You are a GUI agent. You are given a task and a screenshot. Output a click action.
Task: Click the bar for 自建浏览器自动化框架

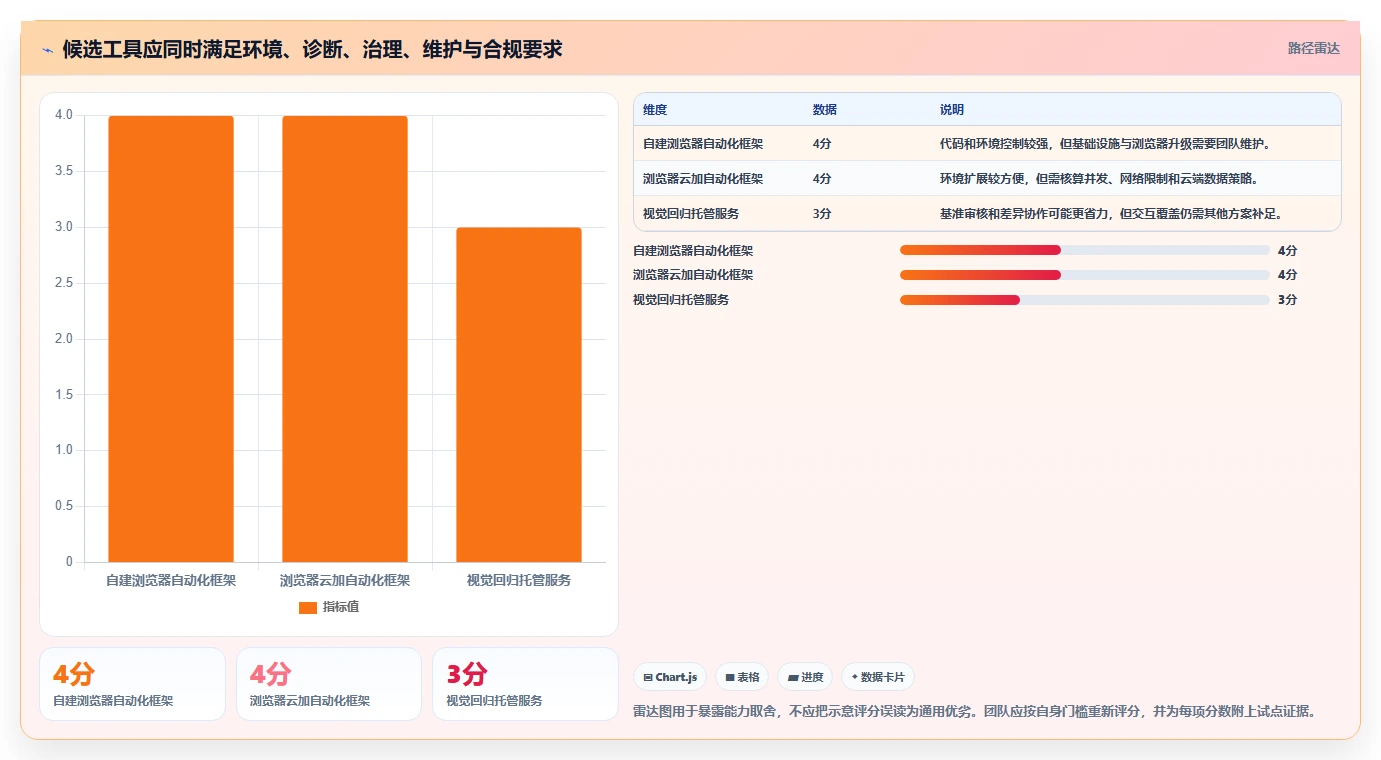171,339
